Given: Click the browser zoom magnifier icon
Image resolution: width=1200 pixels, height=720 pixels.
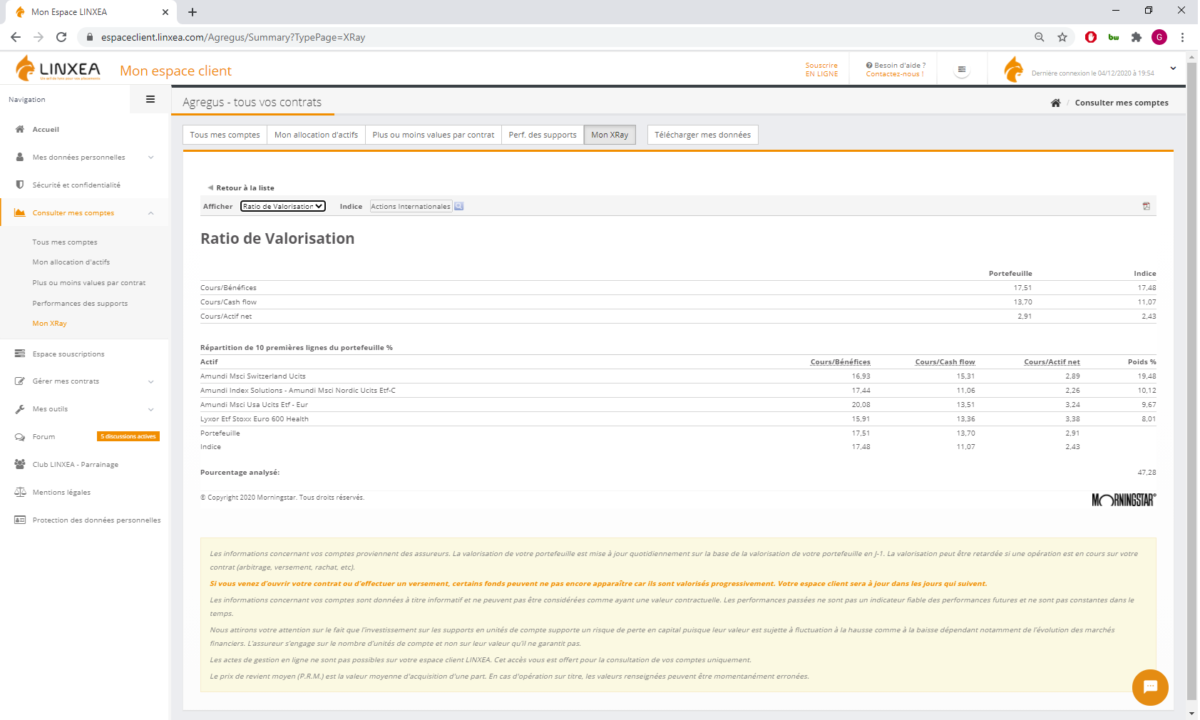Looking at the screenshot, I should coord(1040,37).
